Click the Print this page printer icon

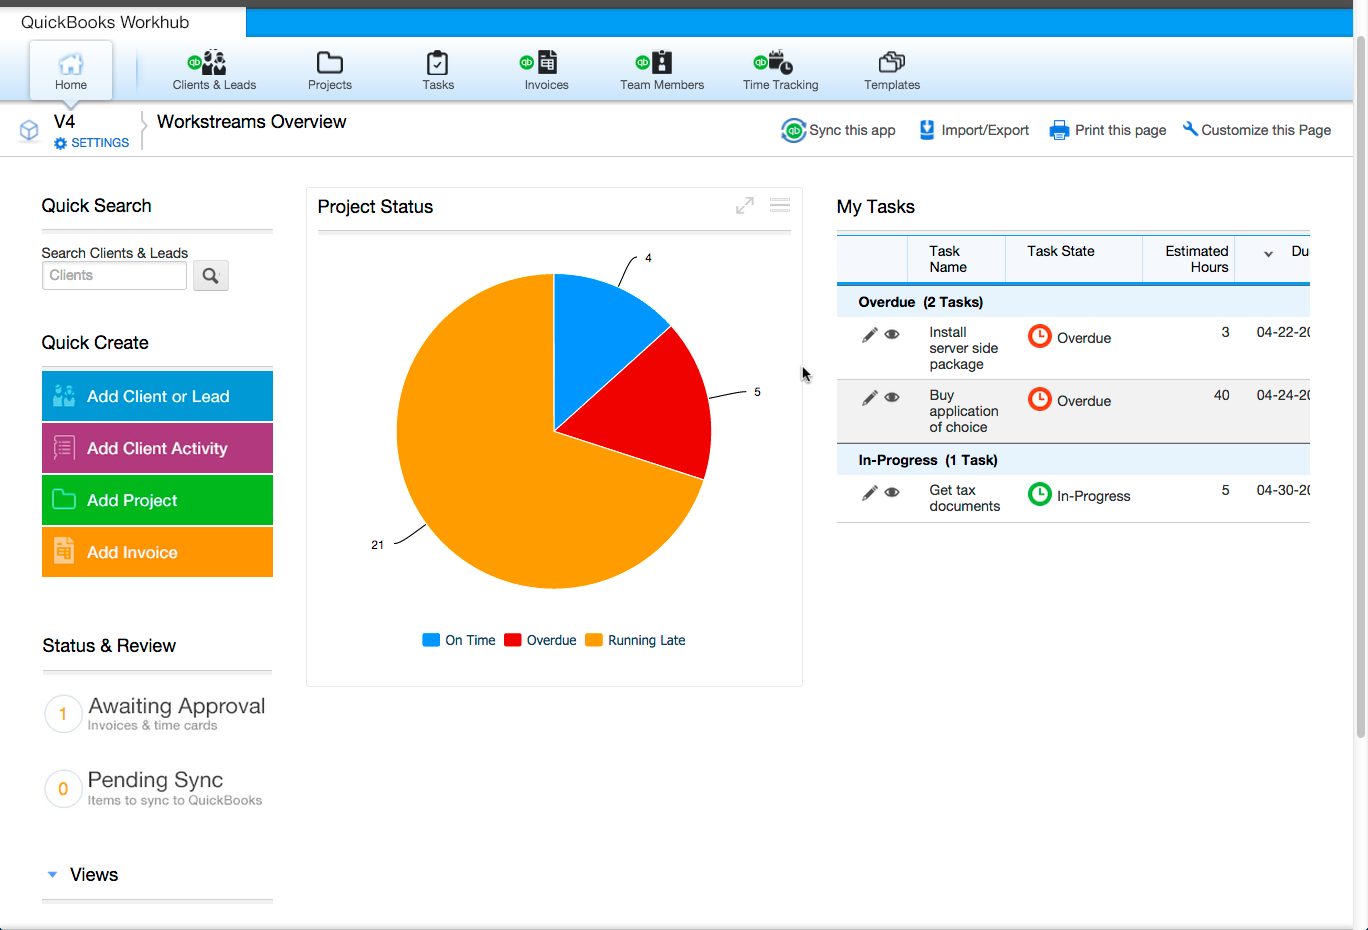[x=1059, y=131]
